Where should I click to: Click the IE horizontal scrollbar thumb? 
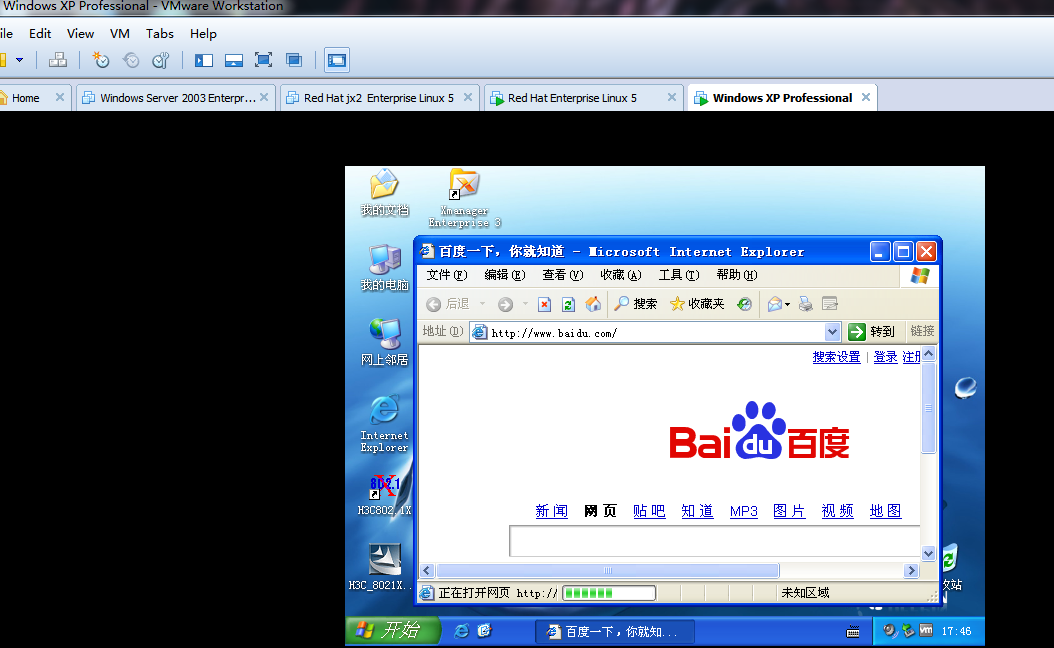point(608,571)
